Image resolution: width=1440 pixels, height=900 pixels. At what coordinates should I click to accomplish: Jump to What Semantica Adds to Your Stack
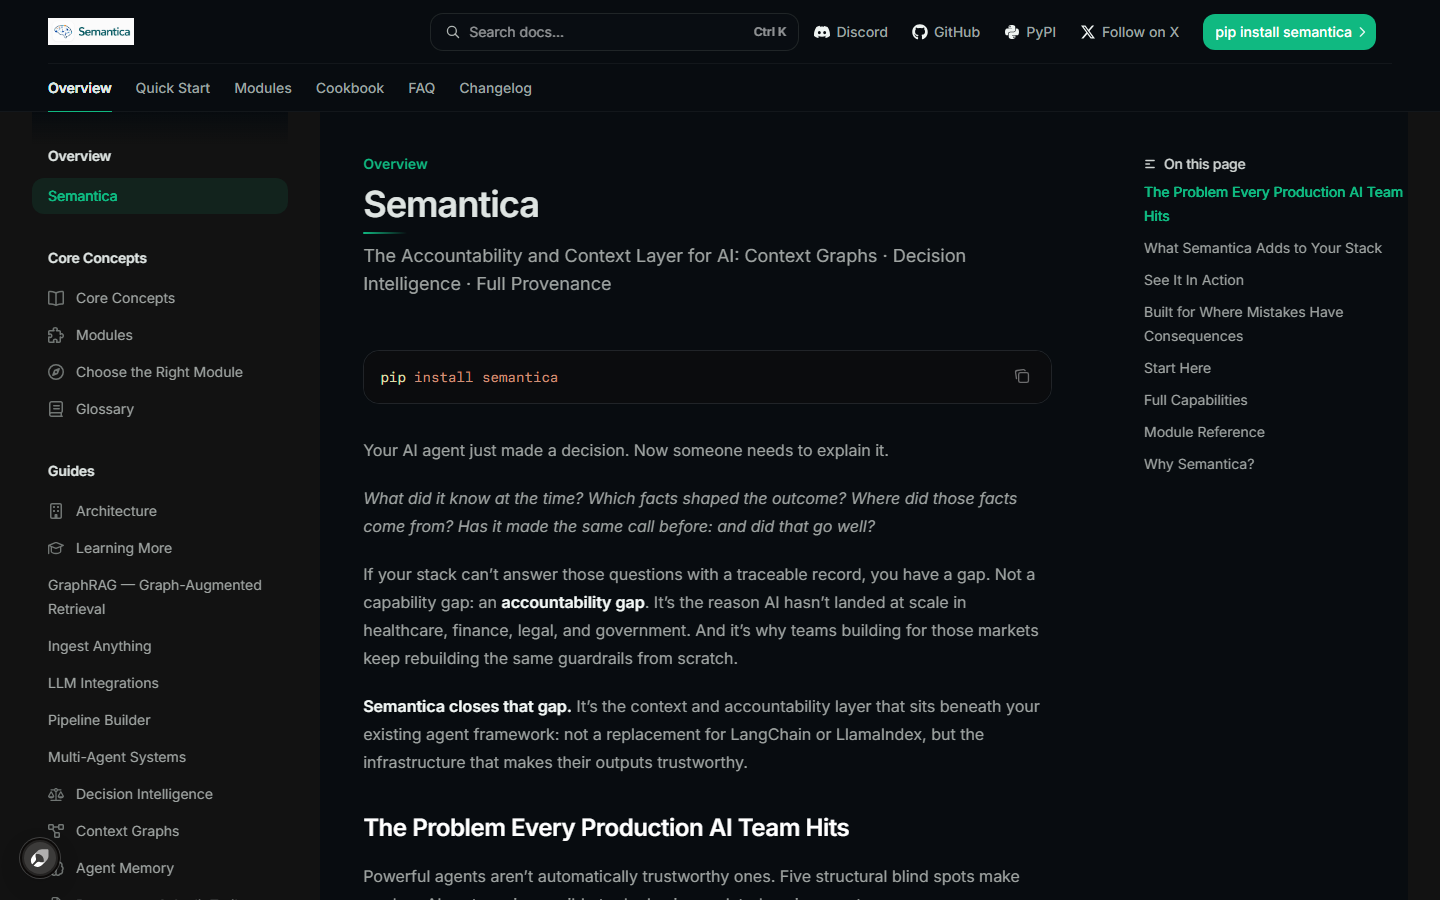[1263, 248]
